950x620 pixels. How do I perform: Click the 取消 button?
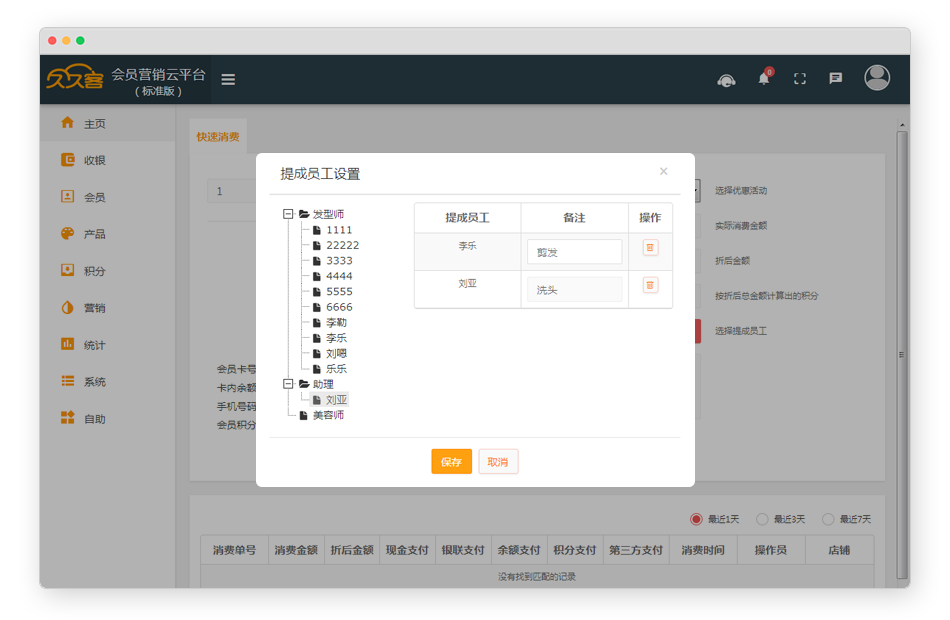point(498,462)
